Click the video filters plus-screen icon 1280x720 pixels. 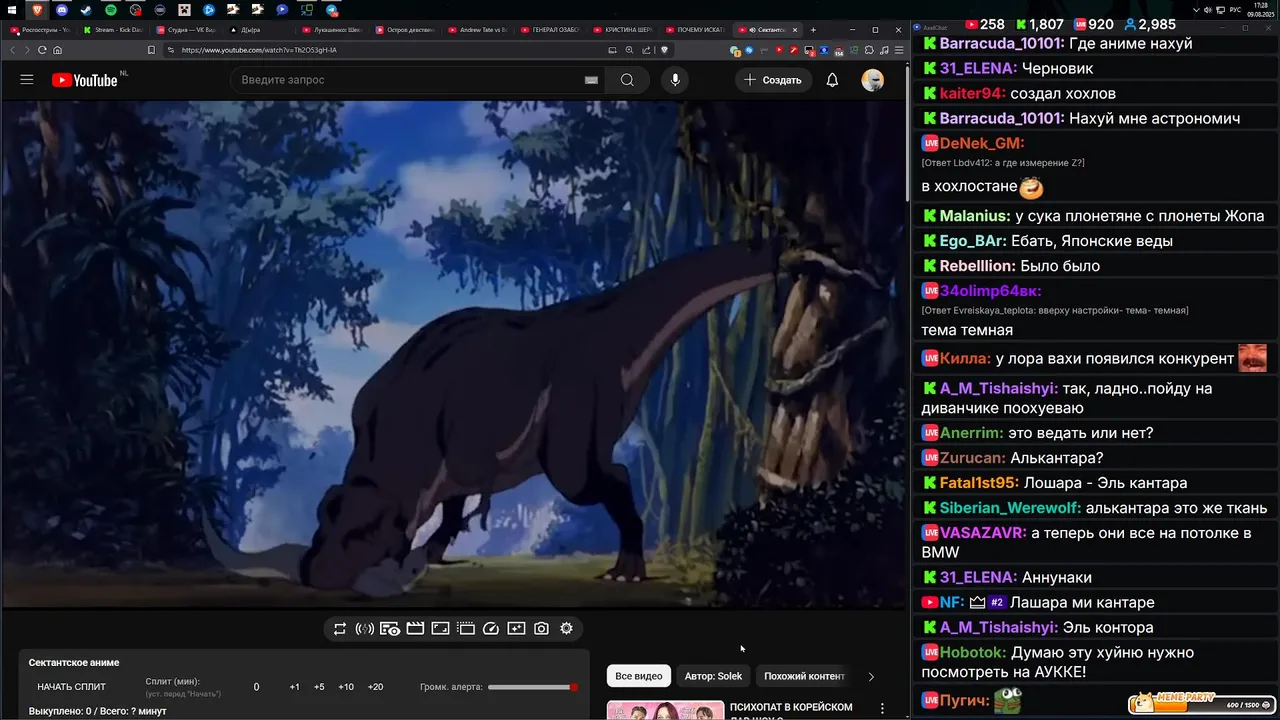click(516, 629)
